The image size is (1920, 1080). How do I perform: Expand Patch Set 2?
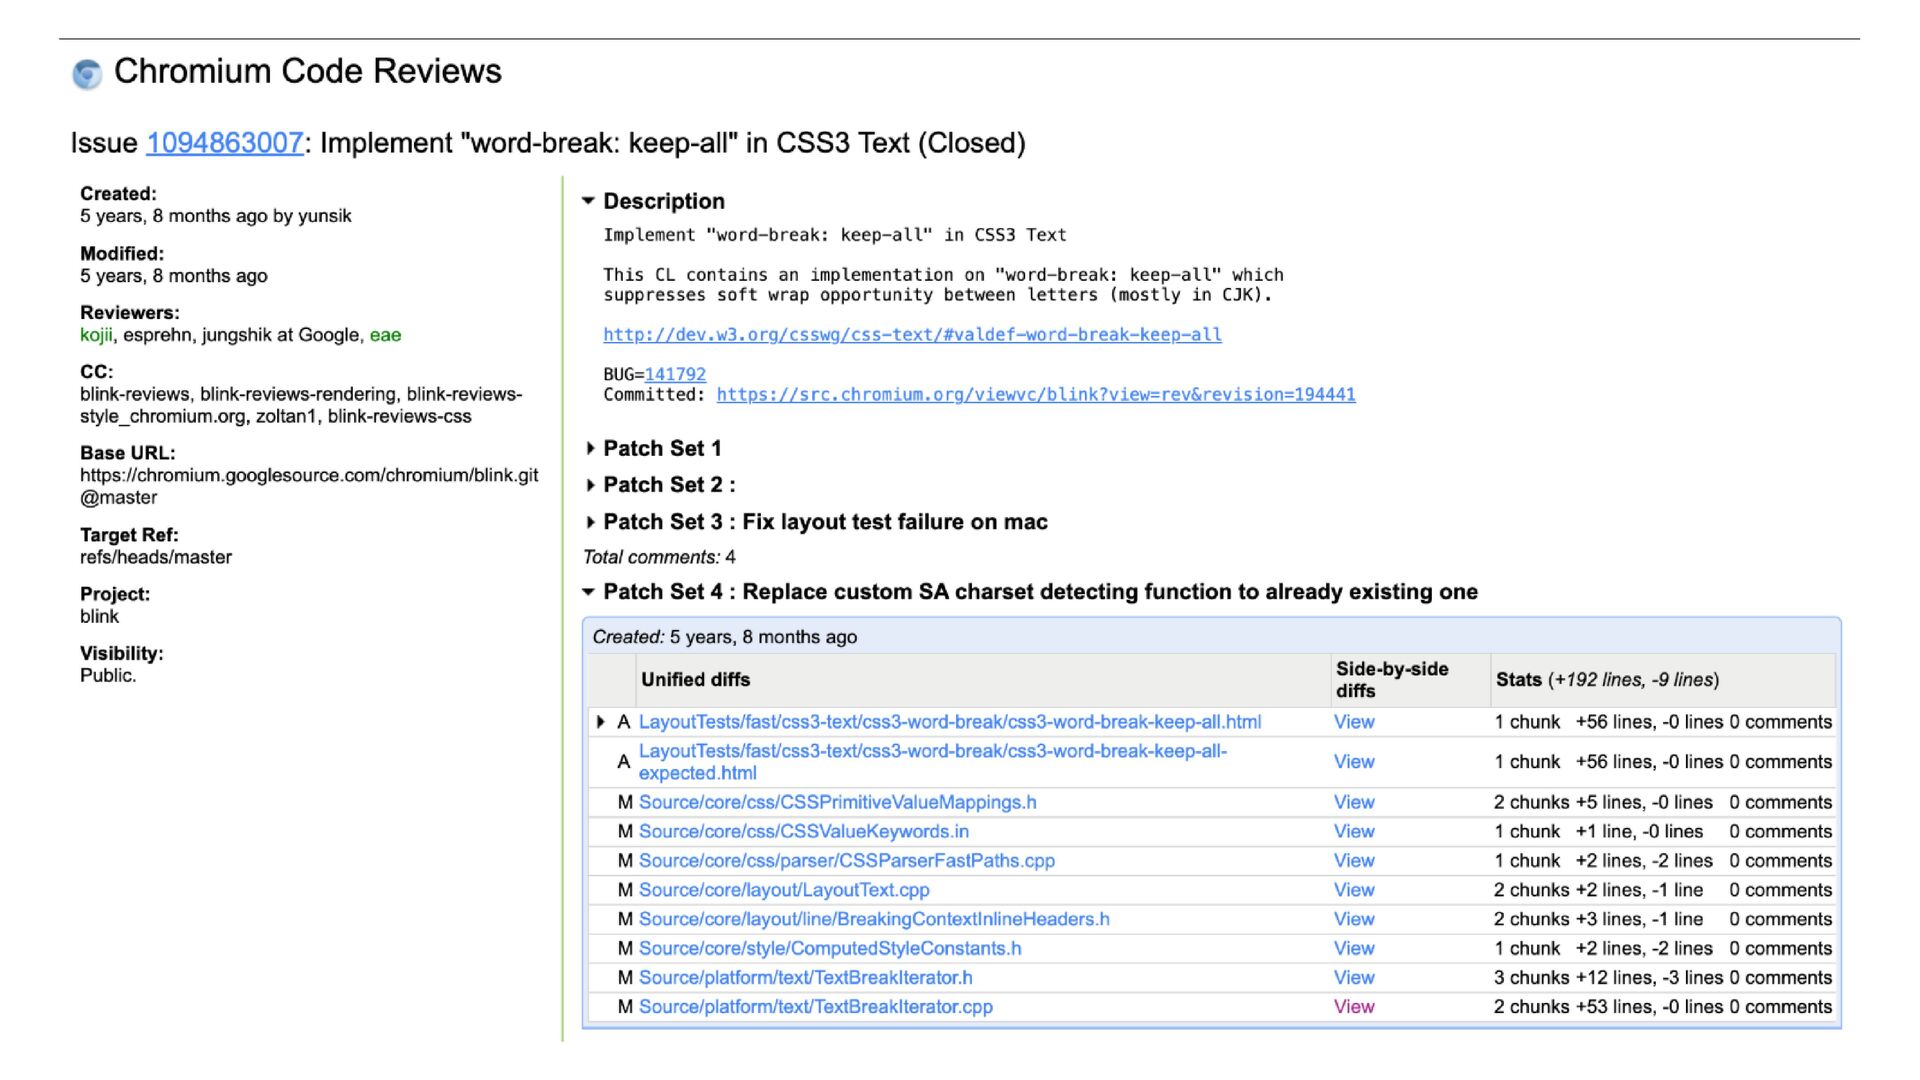[x=590, y=485]
